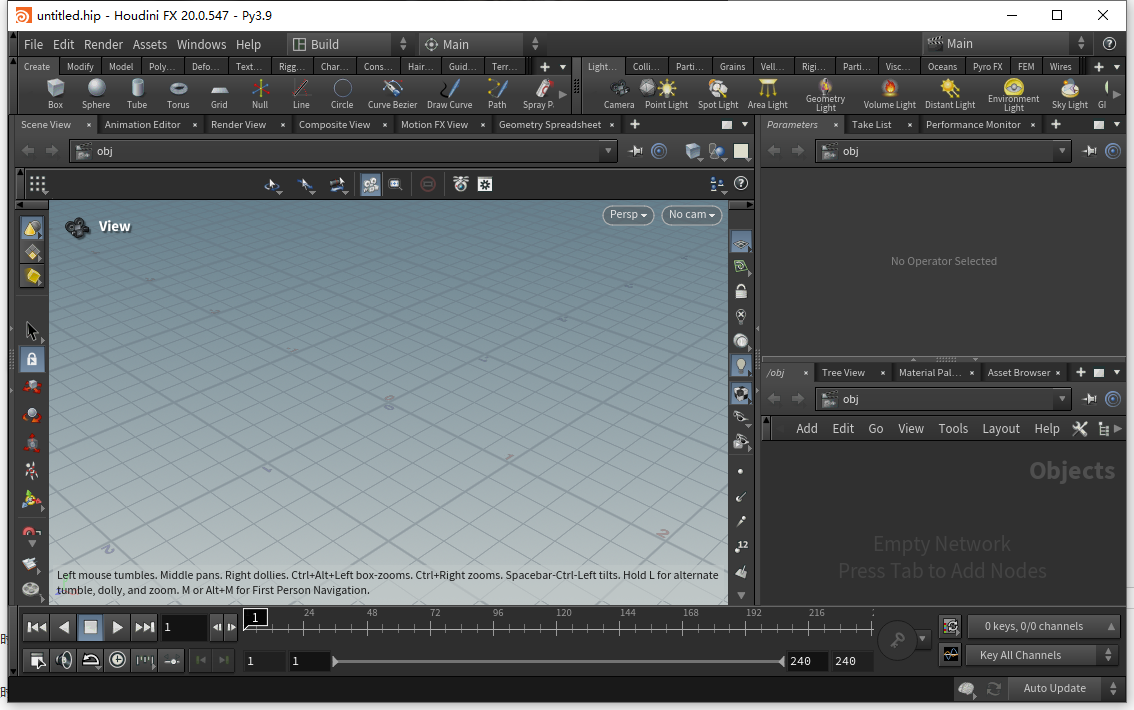The image size is (1134, 710).
Task: Open the File menu
Action: point(33,44)
